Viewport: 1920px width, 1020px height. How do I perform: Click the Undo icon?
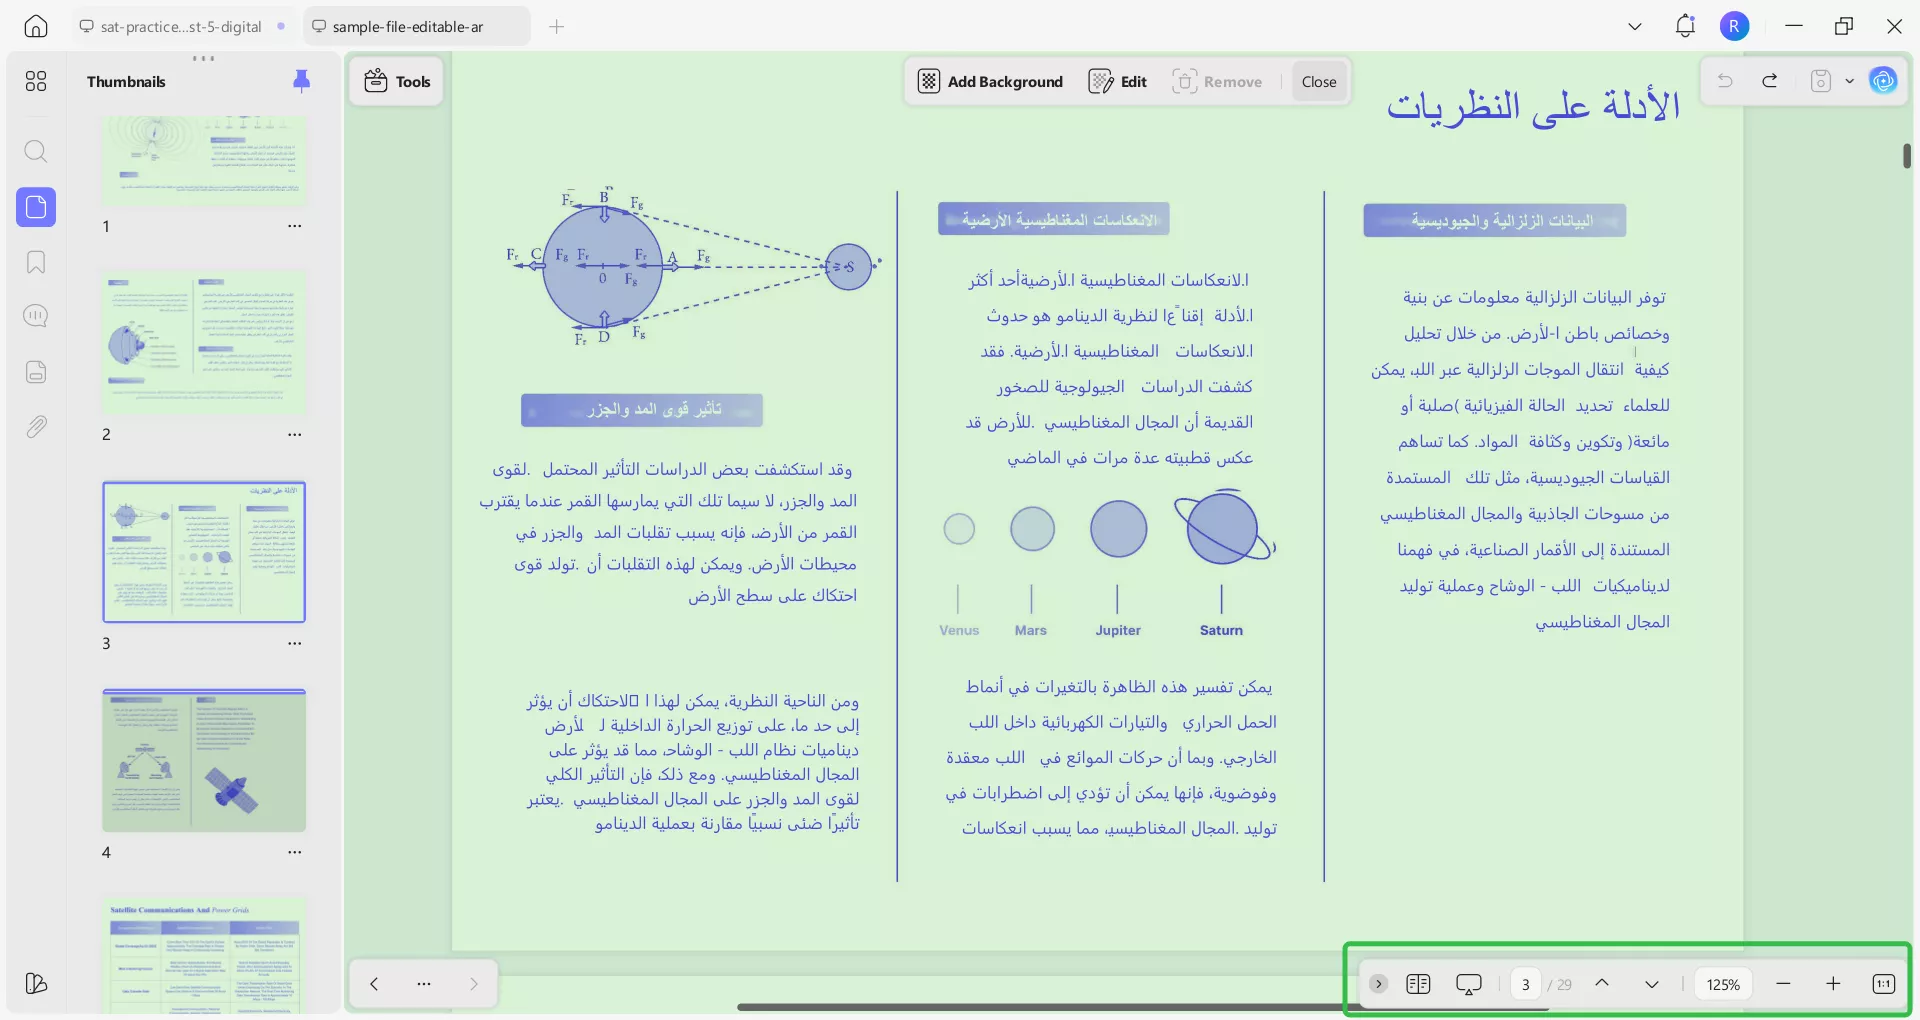coord(1726,81)
